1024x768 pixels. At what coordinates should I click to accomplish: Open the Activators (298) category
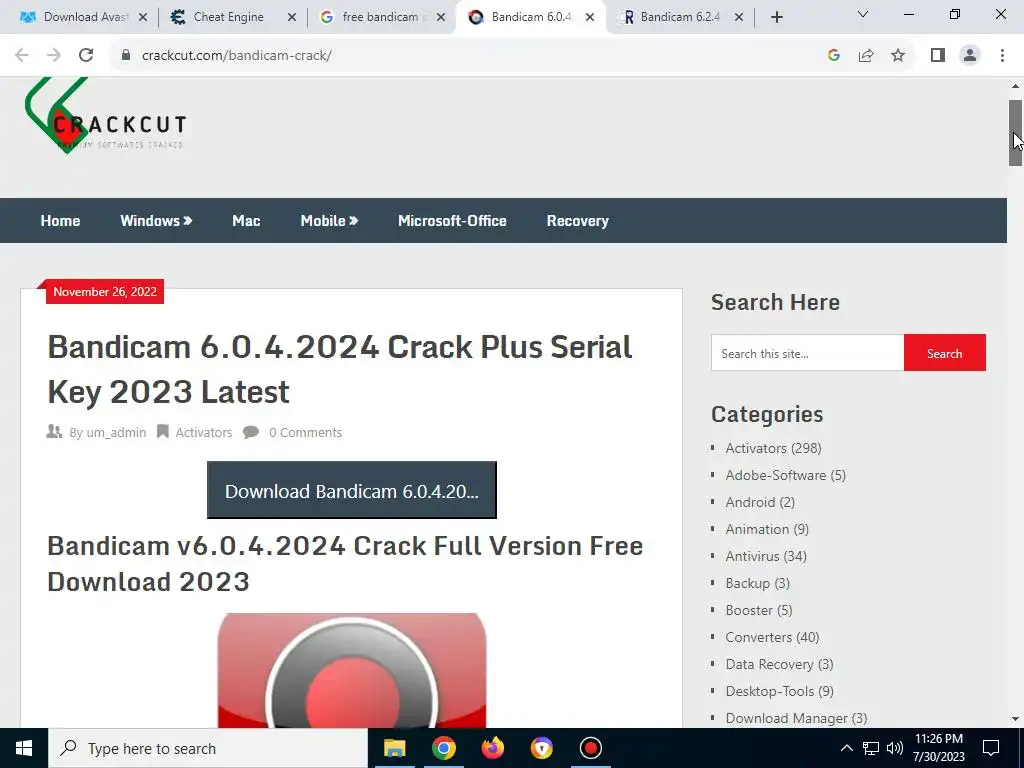[773, 448]
